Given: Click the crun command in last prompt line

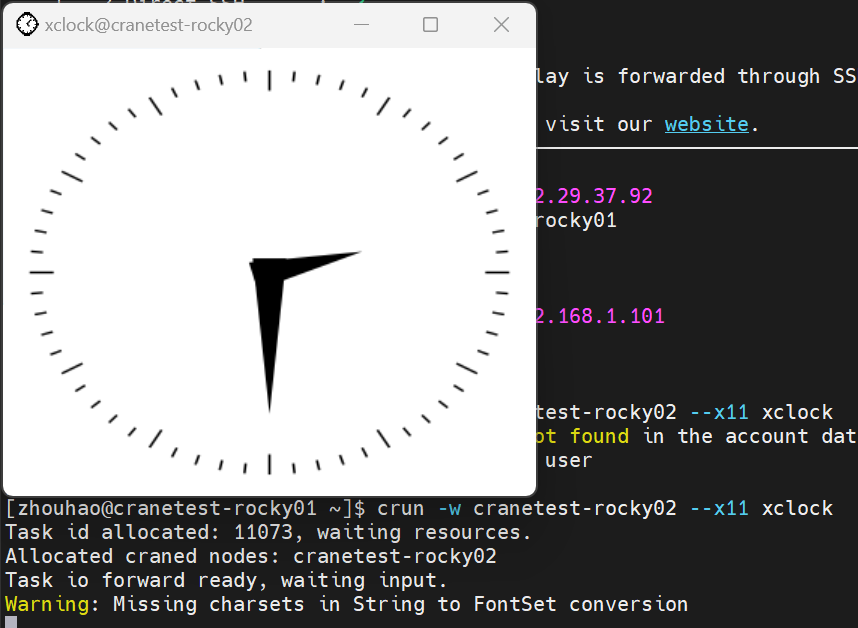Looking at the screenshot, I should (x=402, y=508).
